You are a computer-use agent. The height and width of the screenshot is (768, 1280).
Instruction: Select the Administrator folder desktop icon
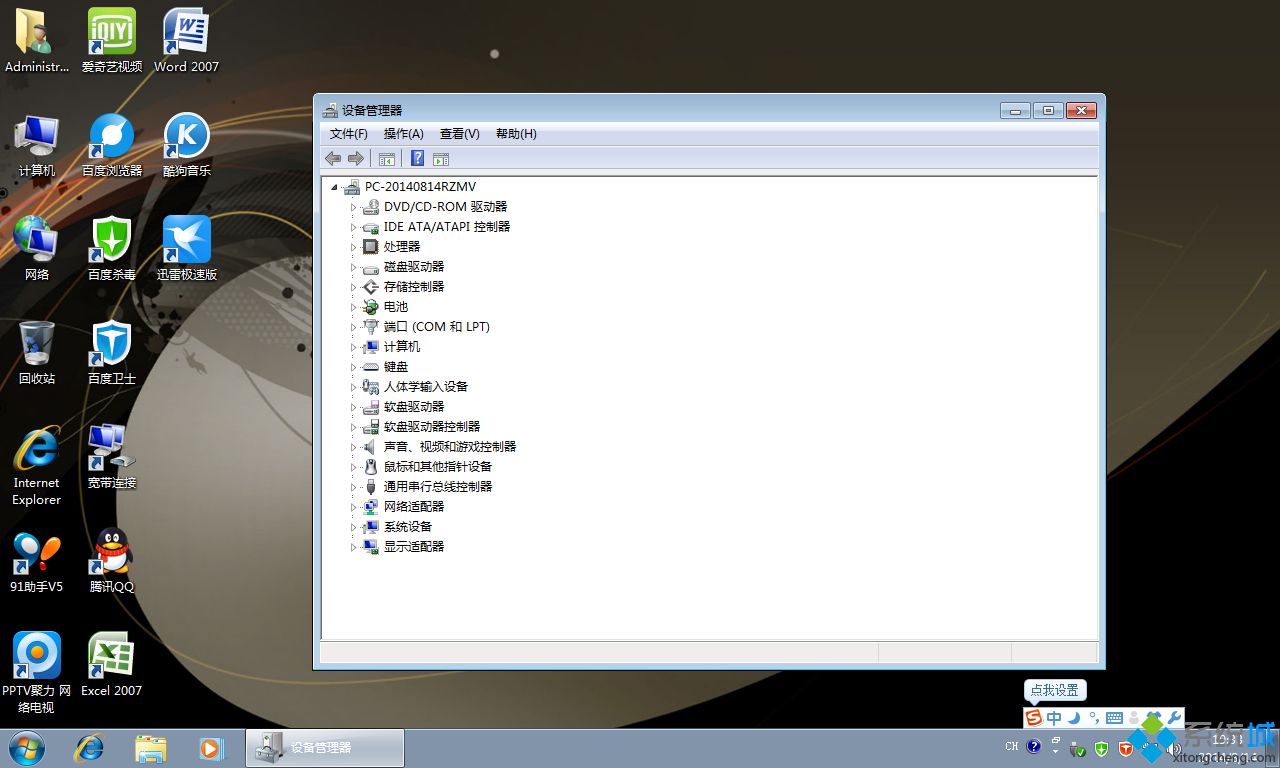click(x=37, y=41)
